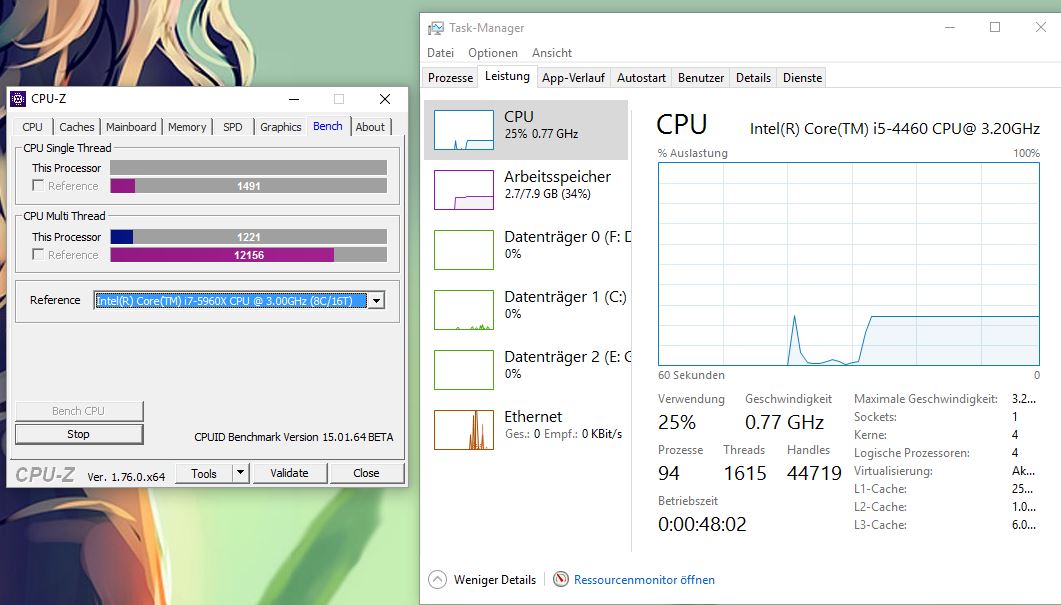Select the Datenträger 2 thumbnail graph
1061x605 pixels.
464,369
